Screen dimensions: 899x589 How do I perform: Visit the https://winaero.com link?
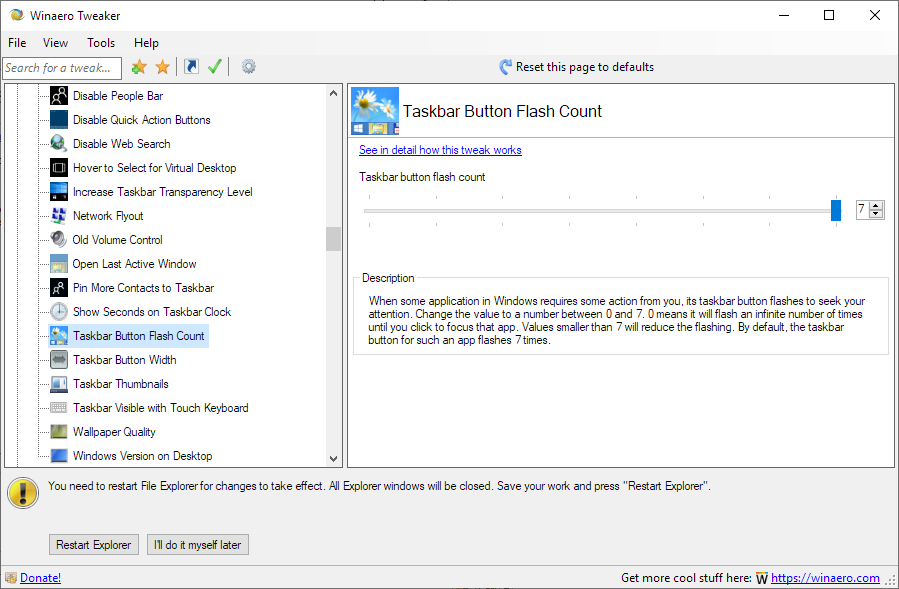click(825, 578)
